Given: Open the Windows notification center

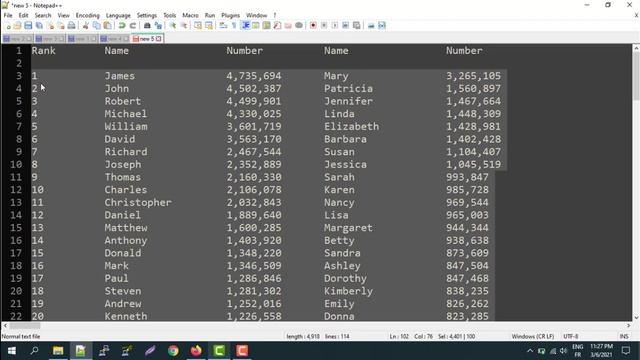Looking at the screenshot, I should coord(626,351).
